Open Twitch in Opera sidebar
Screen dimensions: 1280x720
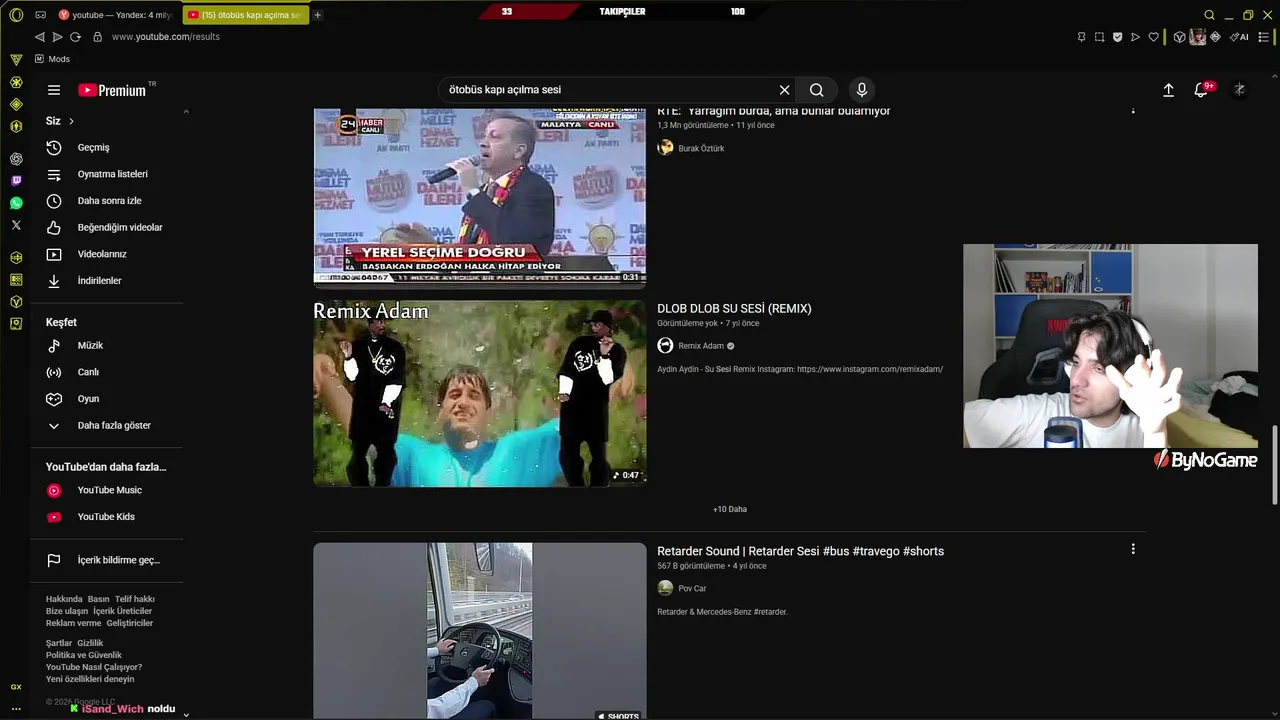click(x=16, y=181)
